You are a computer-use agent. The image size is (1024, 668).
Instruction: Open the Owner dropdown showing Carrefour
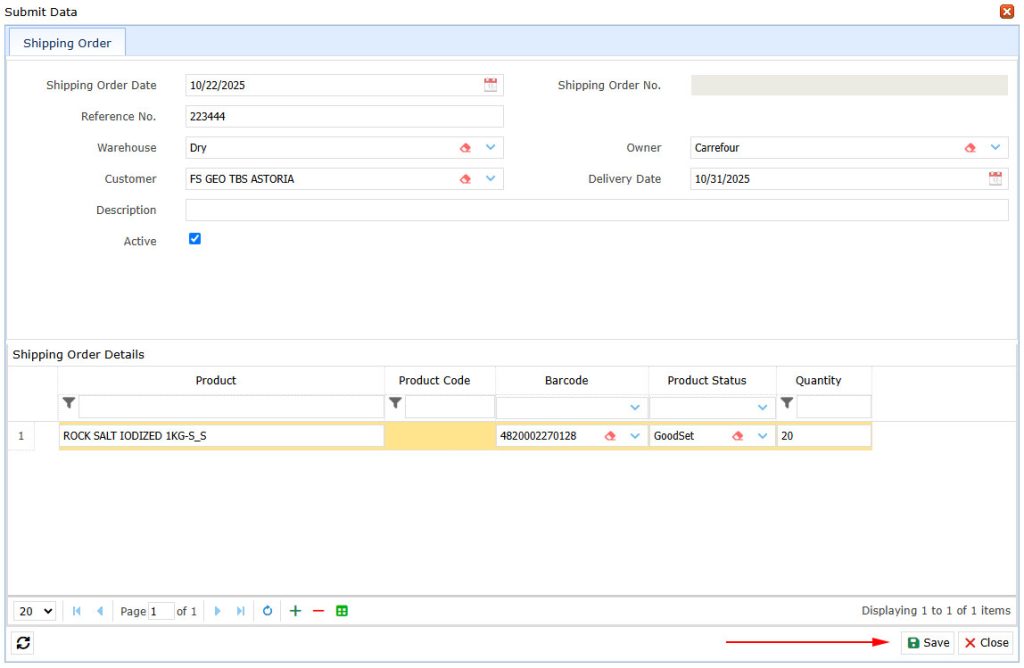pyautogui.click(x=996, y=147)
